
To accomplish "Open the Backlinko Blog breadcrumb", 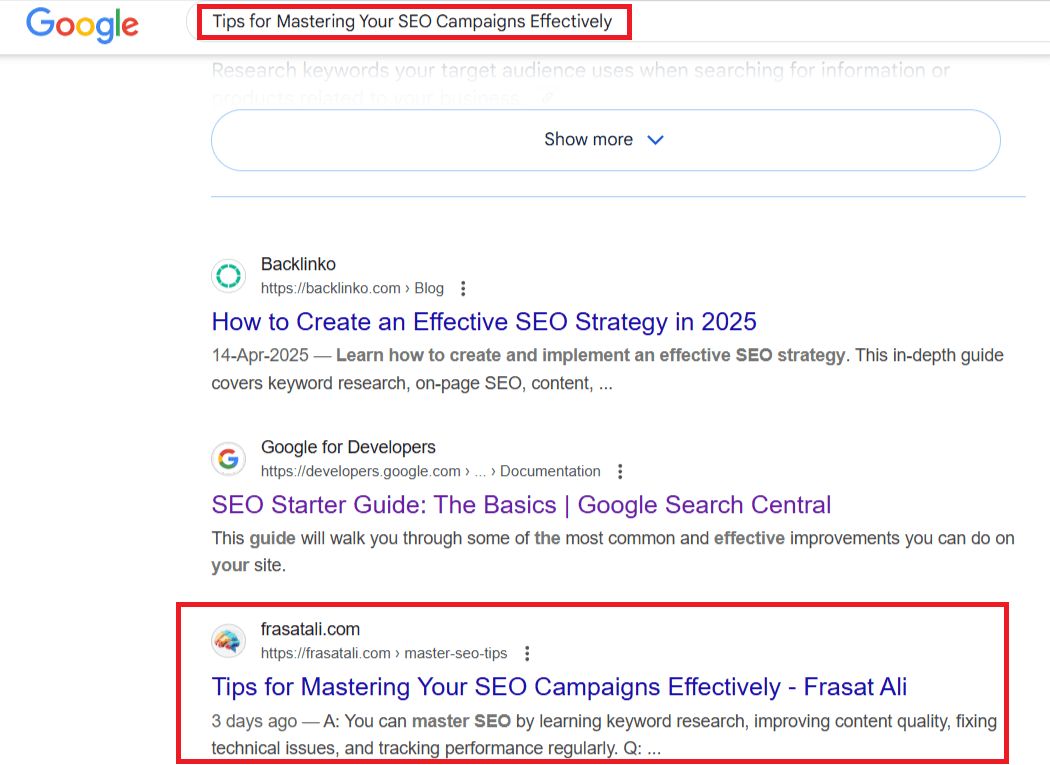I will [429, 288].
